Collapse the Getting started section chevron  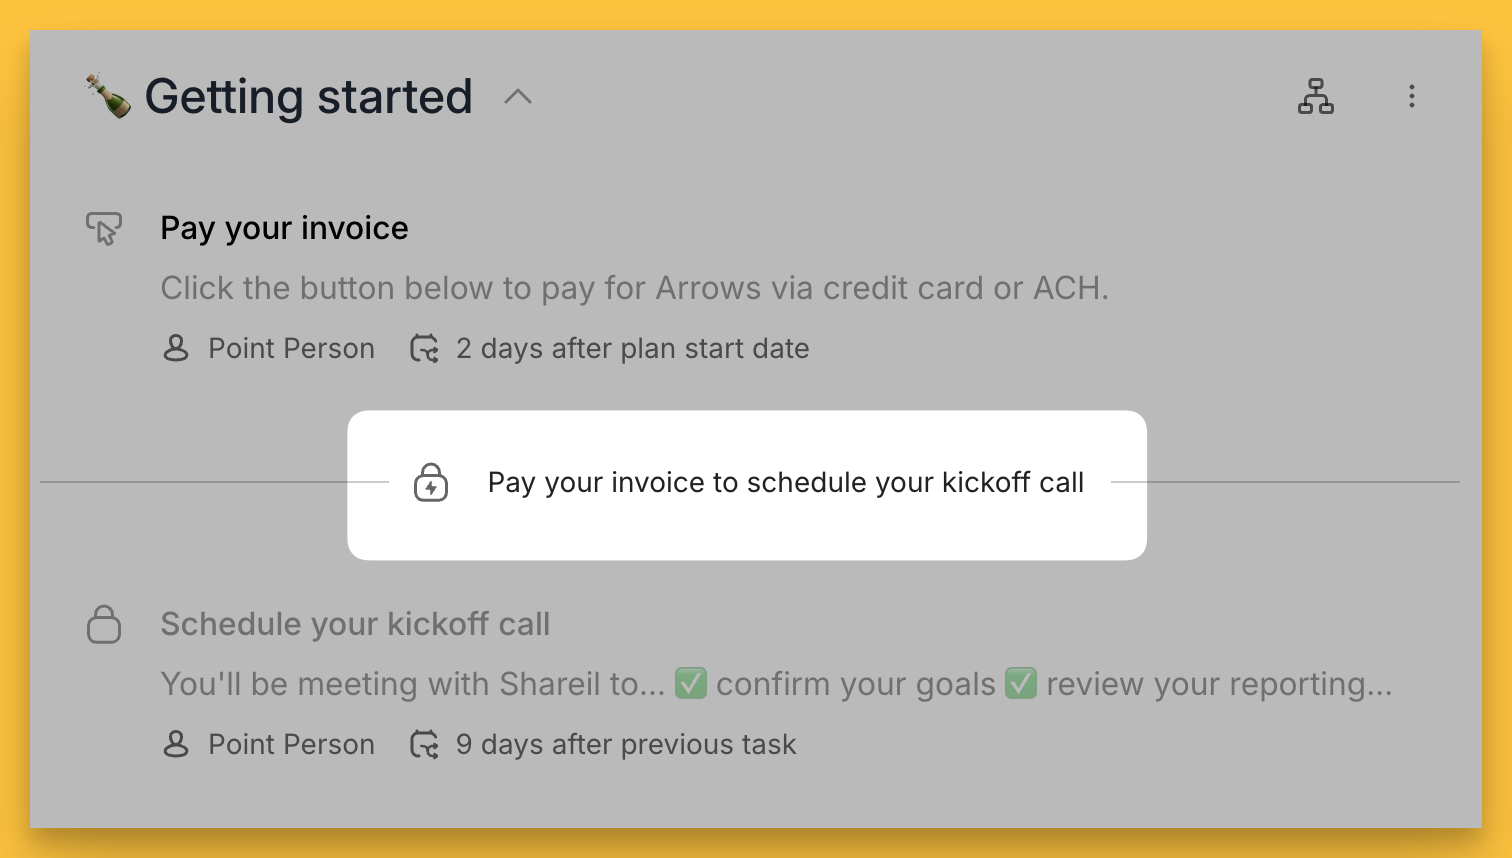(518, 97)
